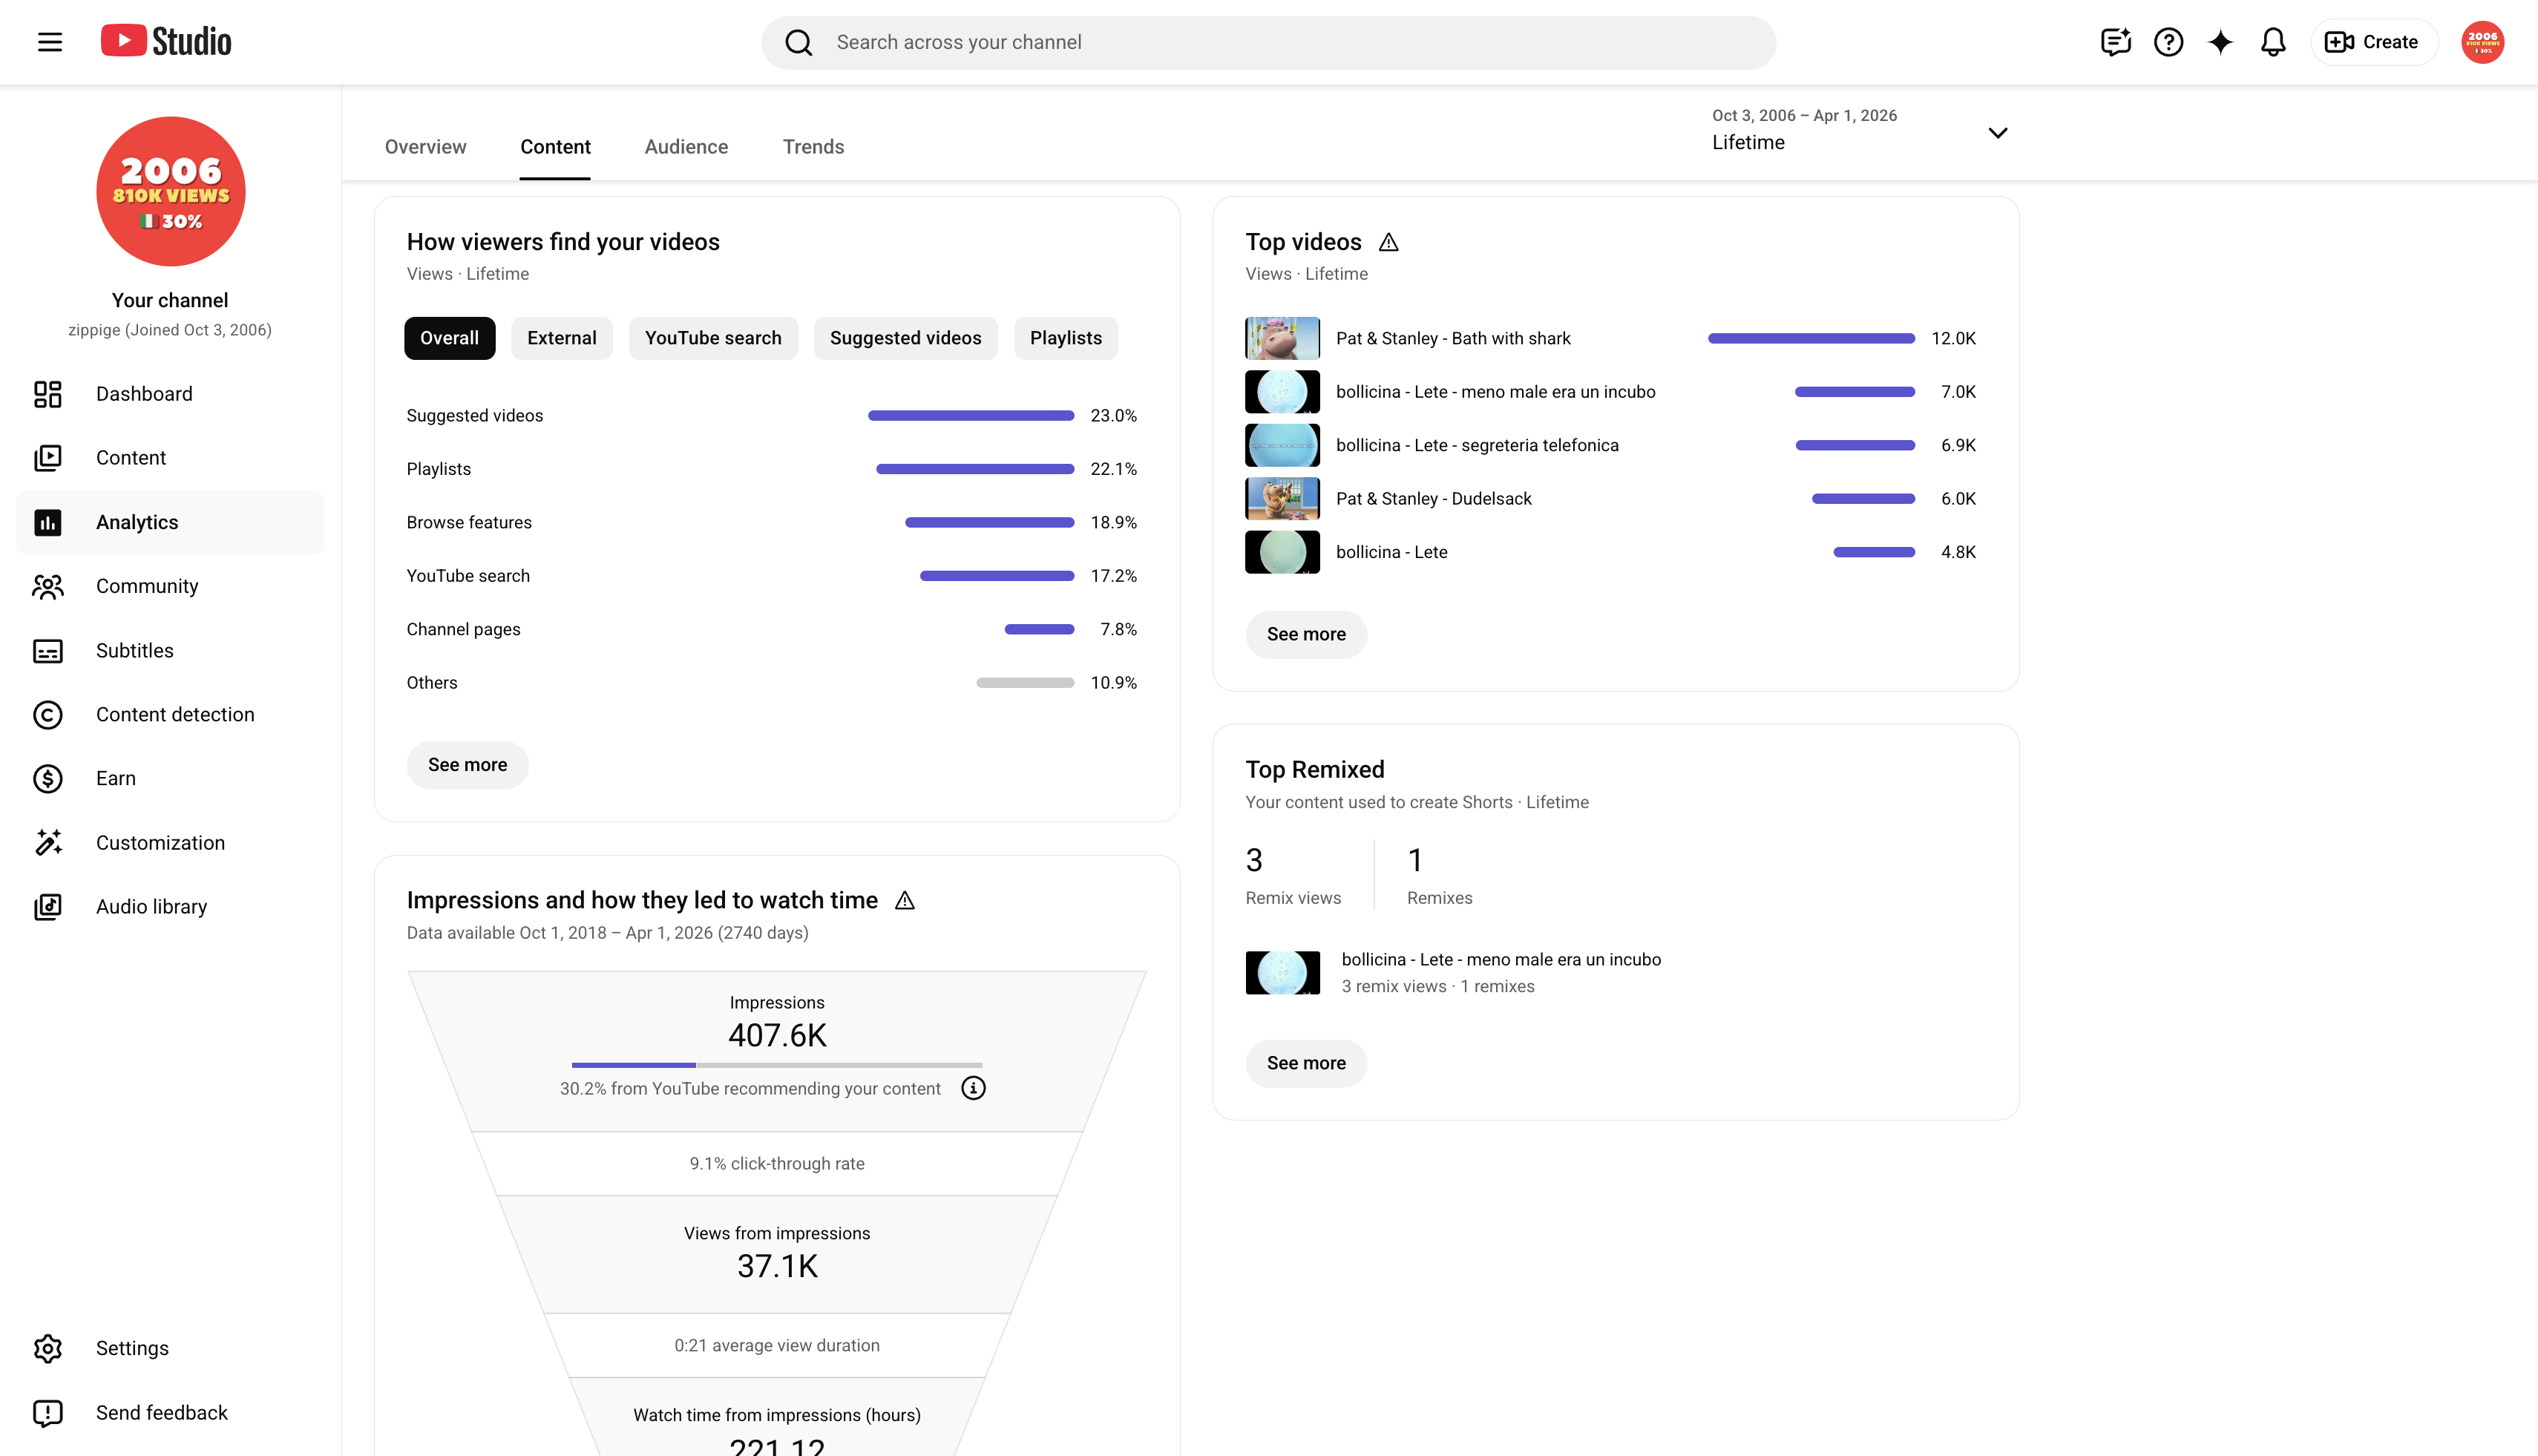The height and width of the screenshot is (1456, 2538).
Task: Switch to the Overview tab
Action: pos(426,147)
